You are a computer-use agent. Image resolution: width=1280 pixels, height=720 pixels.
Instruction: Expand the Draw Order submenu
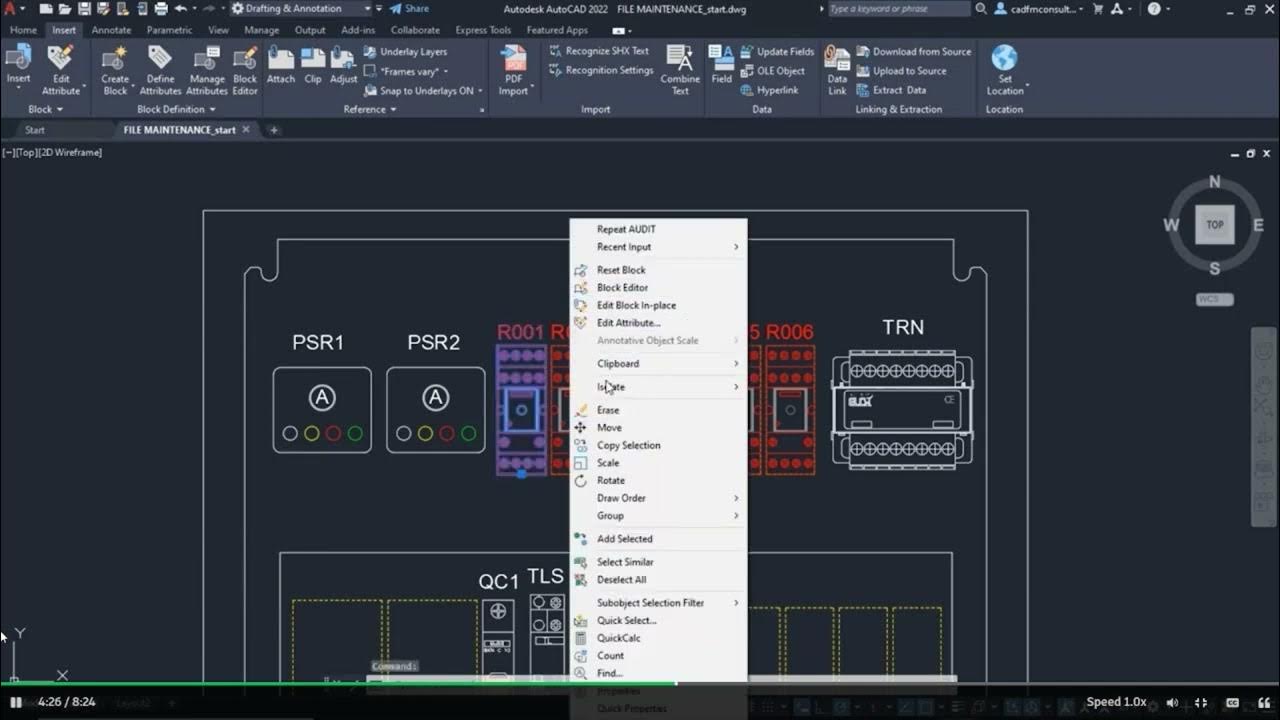coord(658,498)
